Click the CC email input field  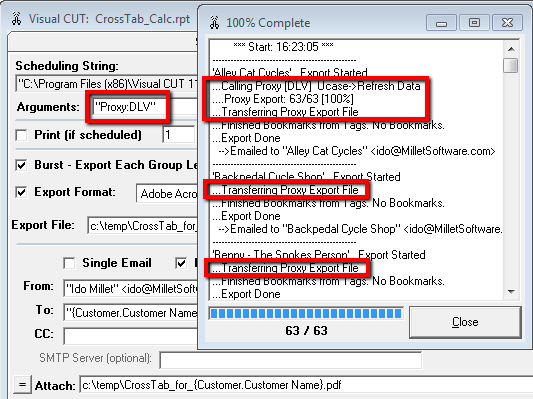click(x=131, y=336)
